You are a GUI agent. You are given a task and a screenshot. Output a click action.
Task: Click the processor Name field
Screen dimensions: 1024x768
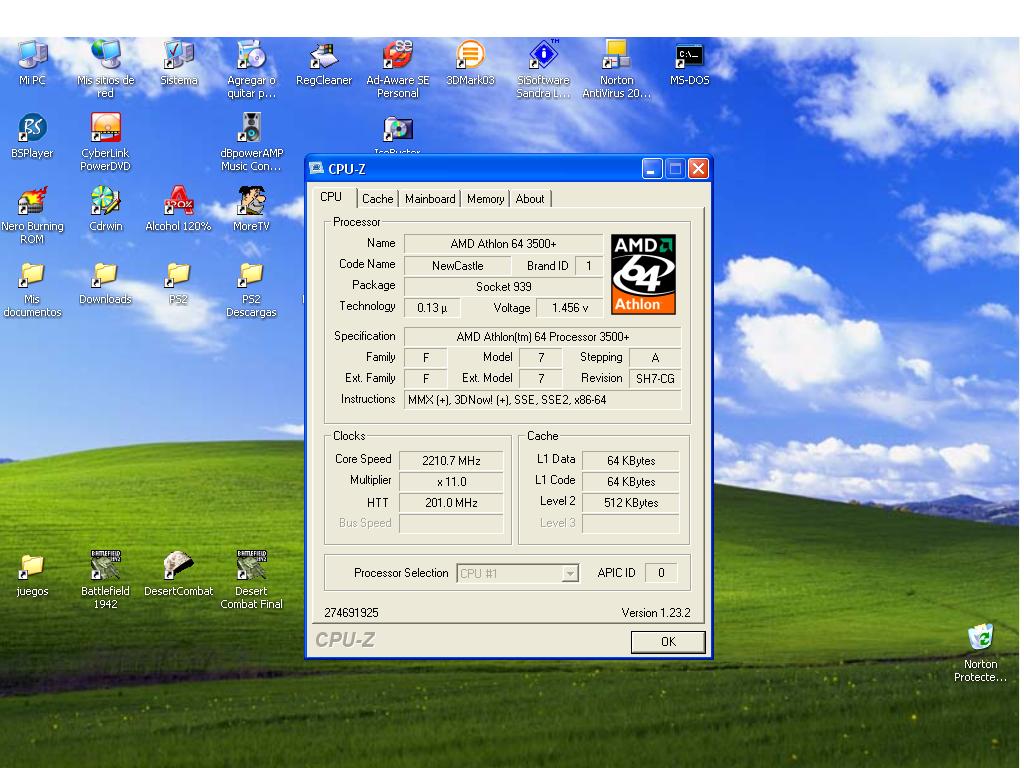pyautogui.click(x=503, y=244)
